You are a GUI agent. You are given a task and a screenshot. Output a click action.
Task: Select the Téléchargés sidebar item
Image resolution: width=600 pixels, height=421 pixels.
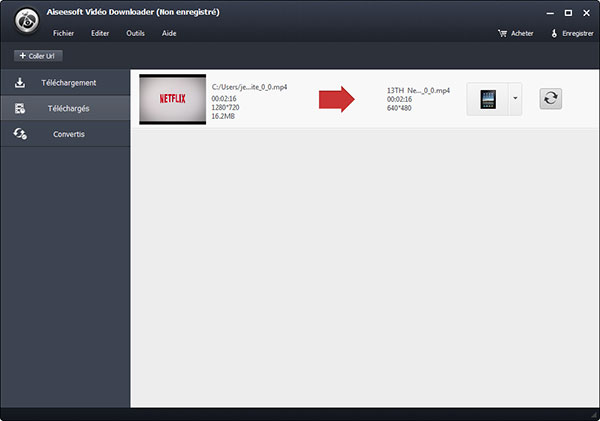click(65, 108)
